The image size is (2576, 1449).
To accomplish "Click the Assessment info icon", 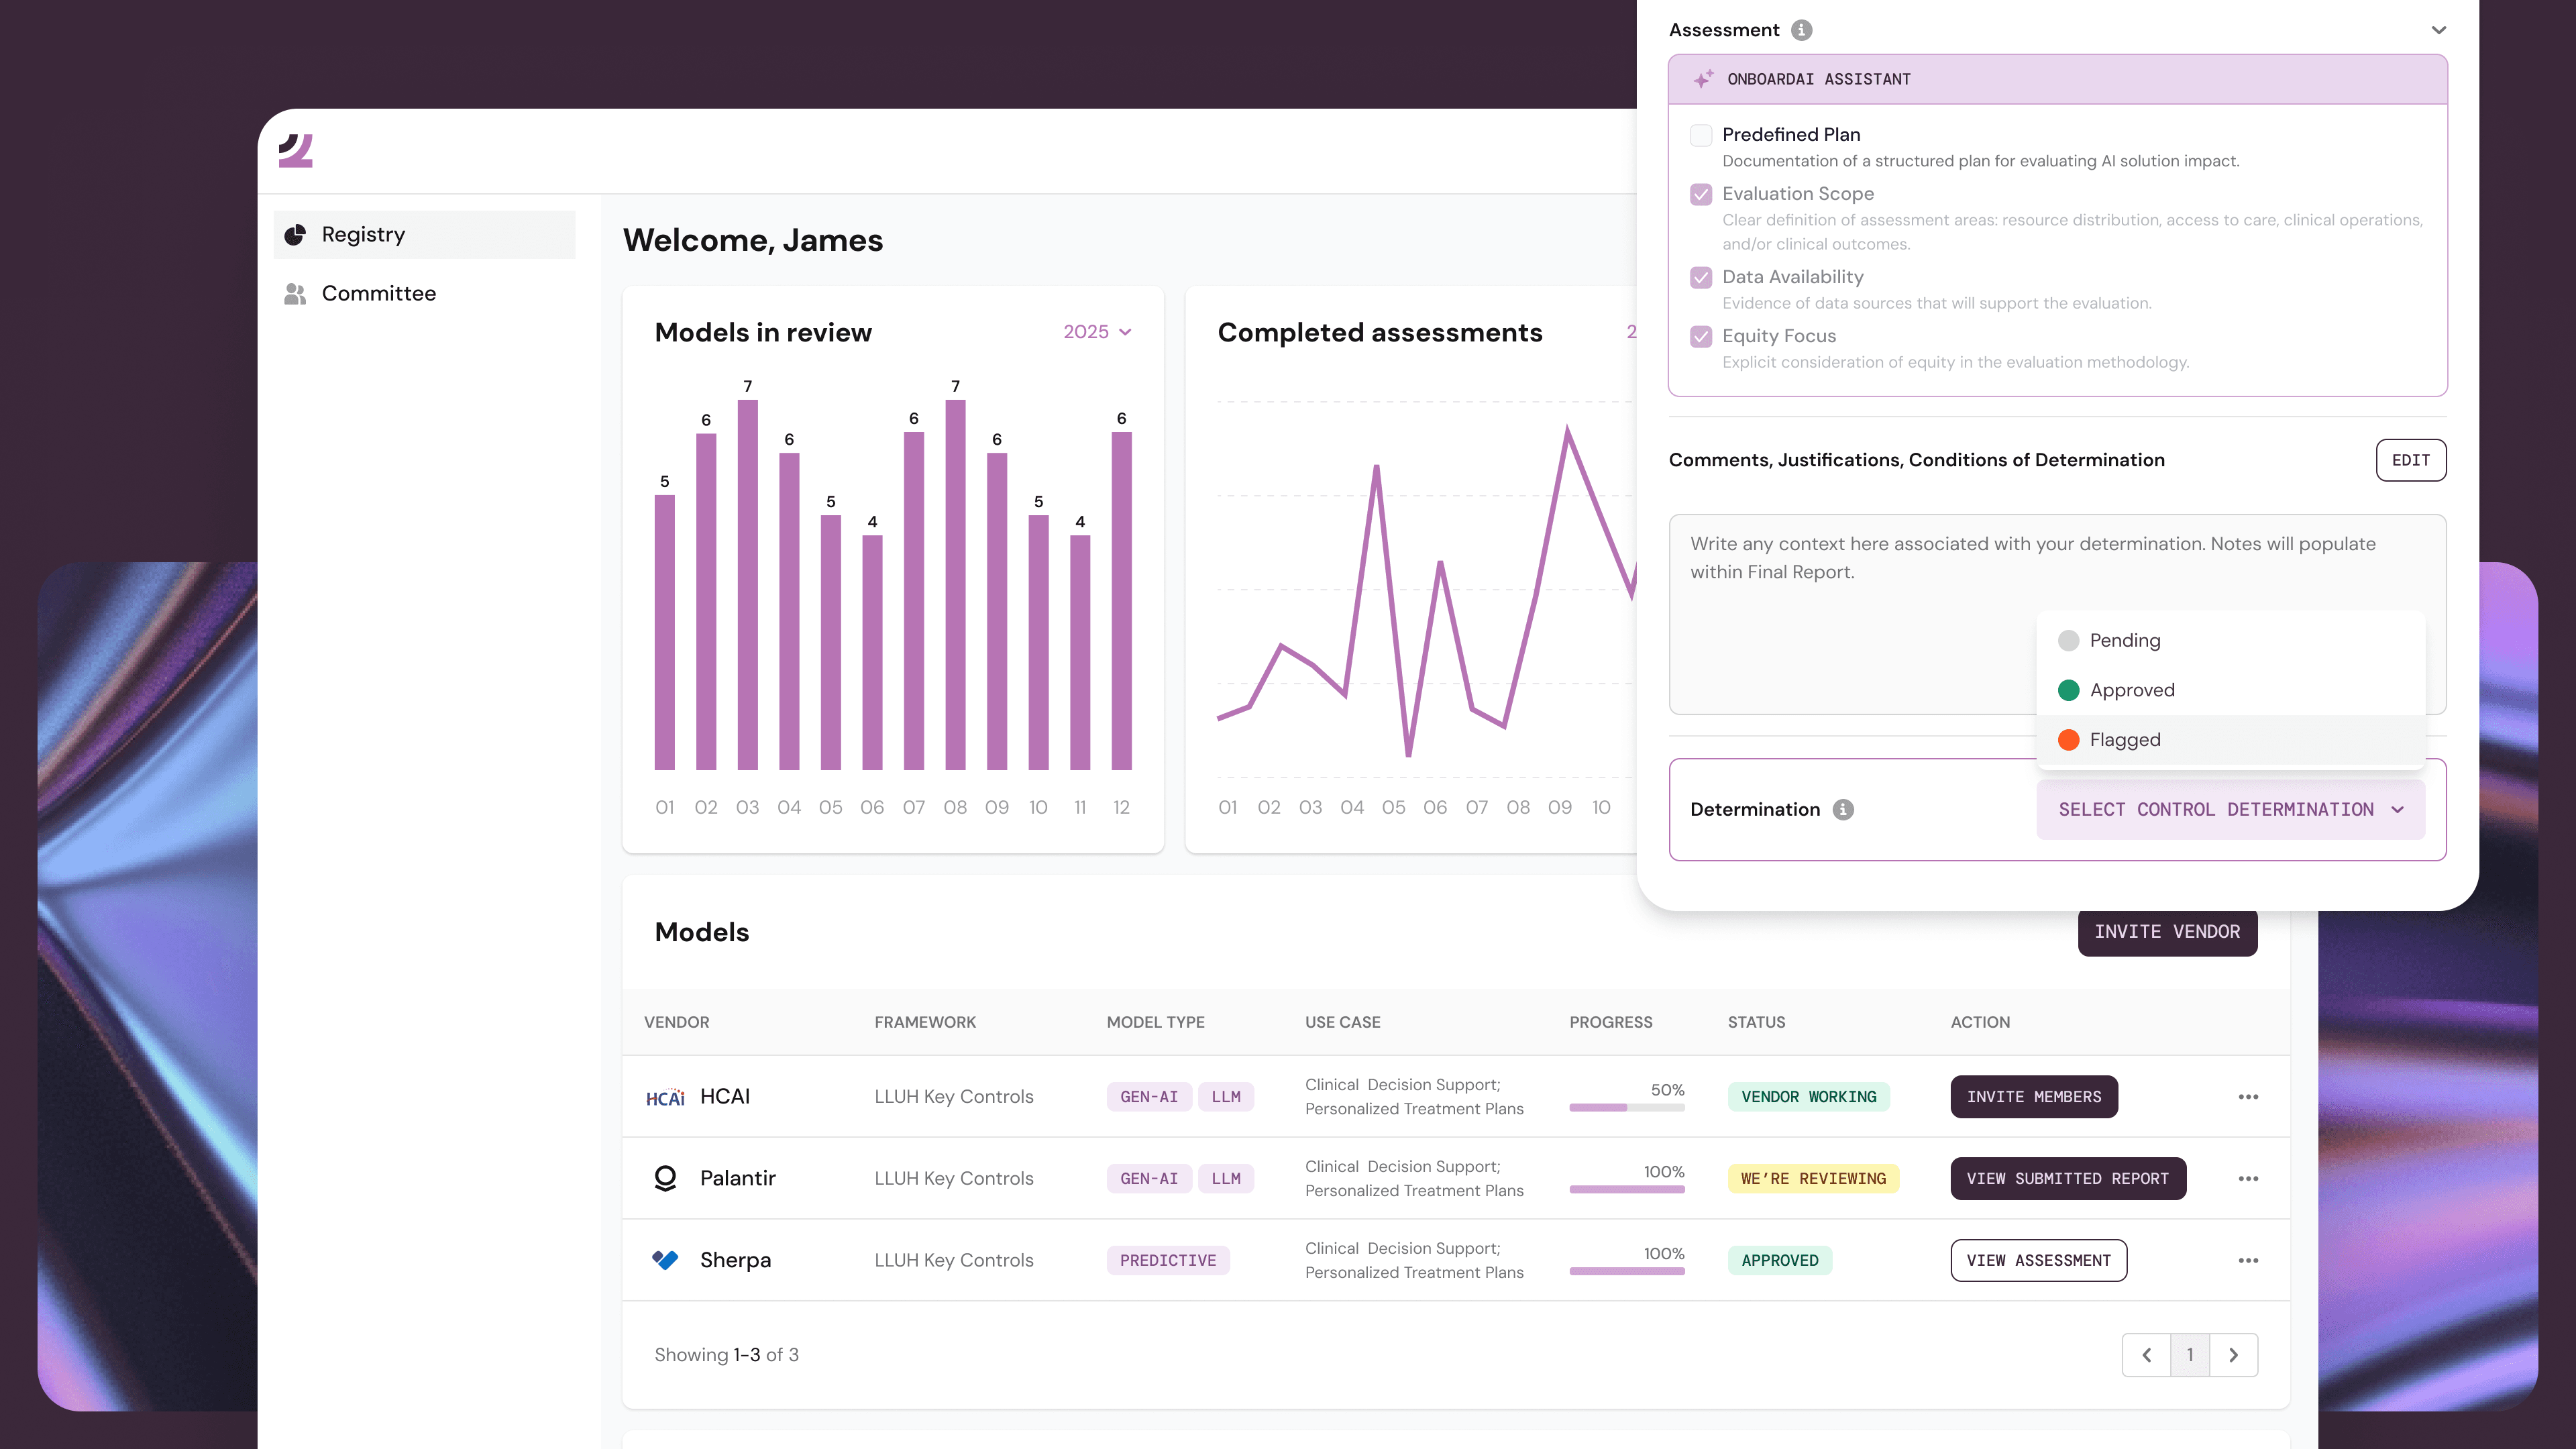I will pos(1801,30).
